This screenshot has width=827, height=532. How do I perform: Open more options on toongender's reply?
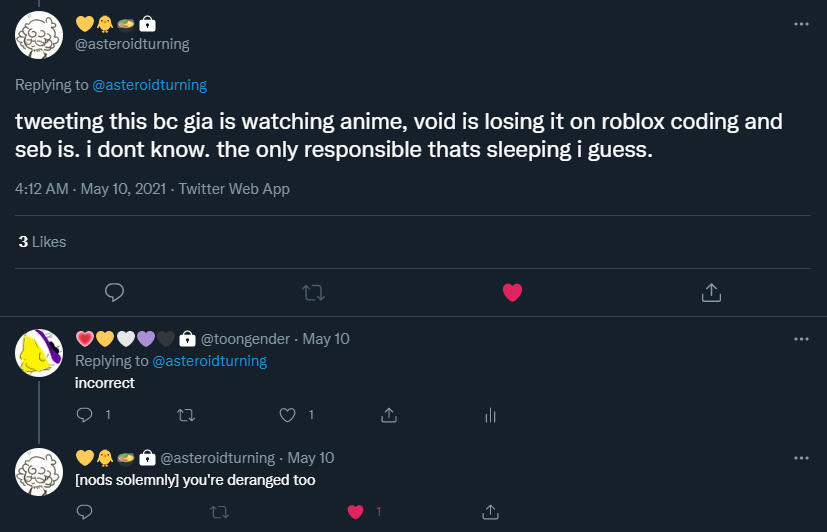(800, 339)
